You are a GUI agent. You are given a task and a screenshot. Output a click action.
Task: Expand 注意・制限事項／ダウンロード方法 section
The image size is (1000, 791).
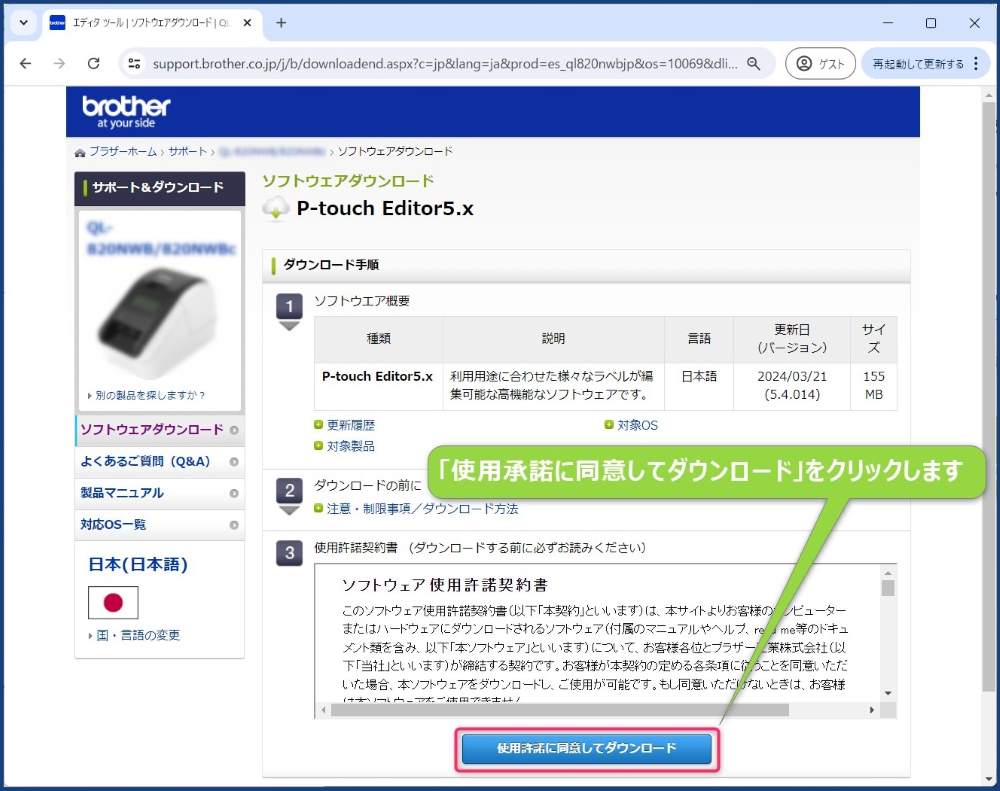click(x=422, y=508)
